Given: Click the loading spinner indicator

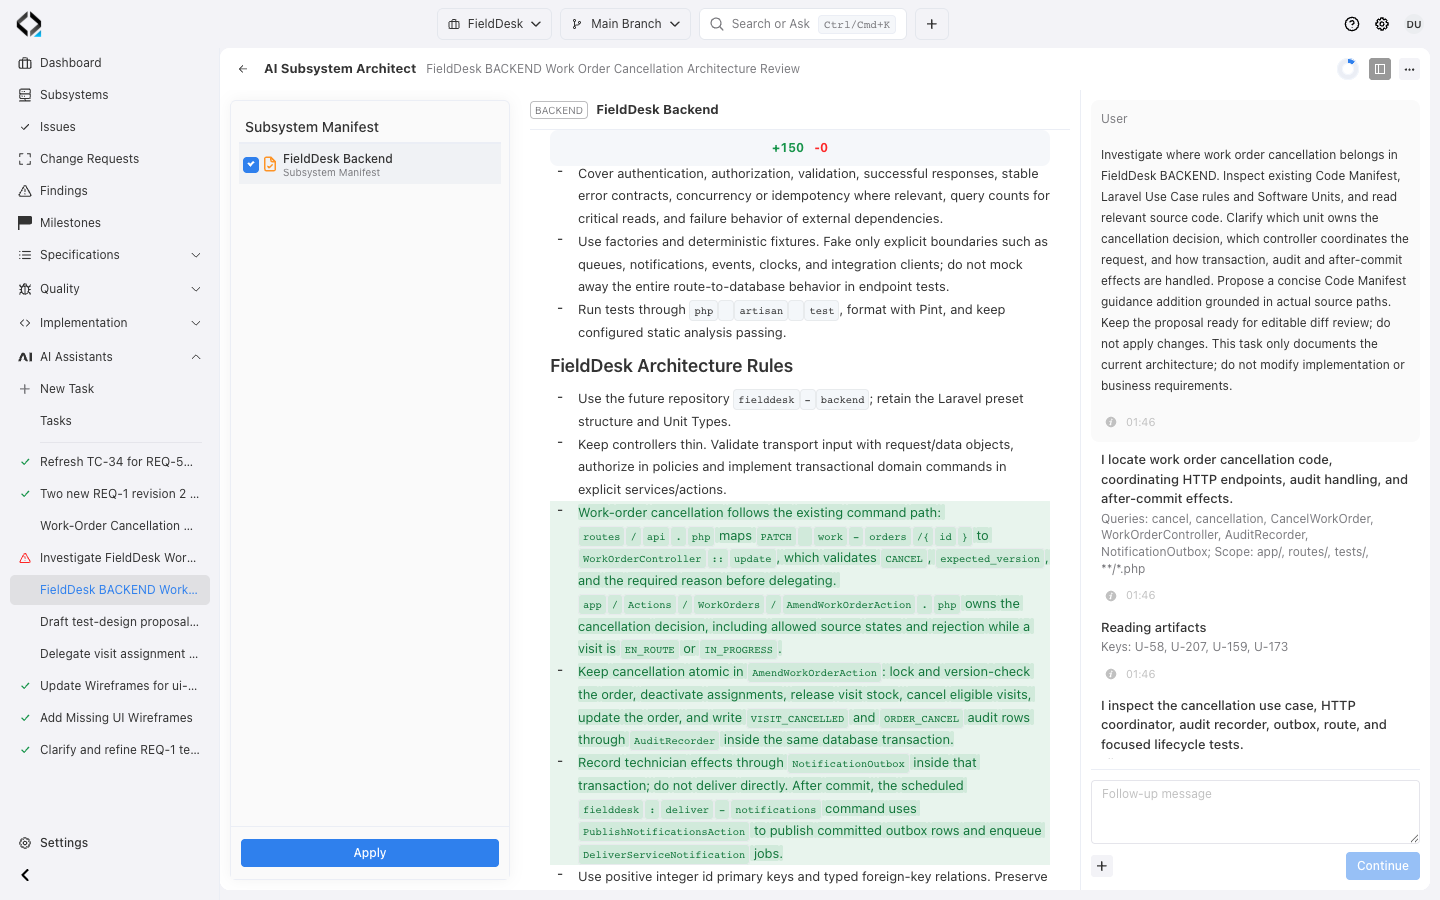Looking at the screenshot, I should click(x=1348, y=69).
